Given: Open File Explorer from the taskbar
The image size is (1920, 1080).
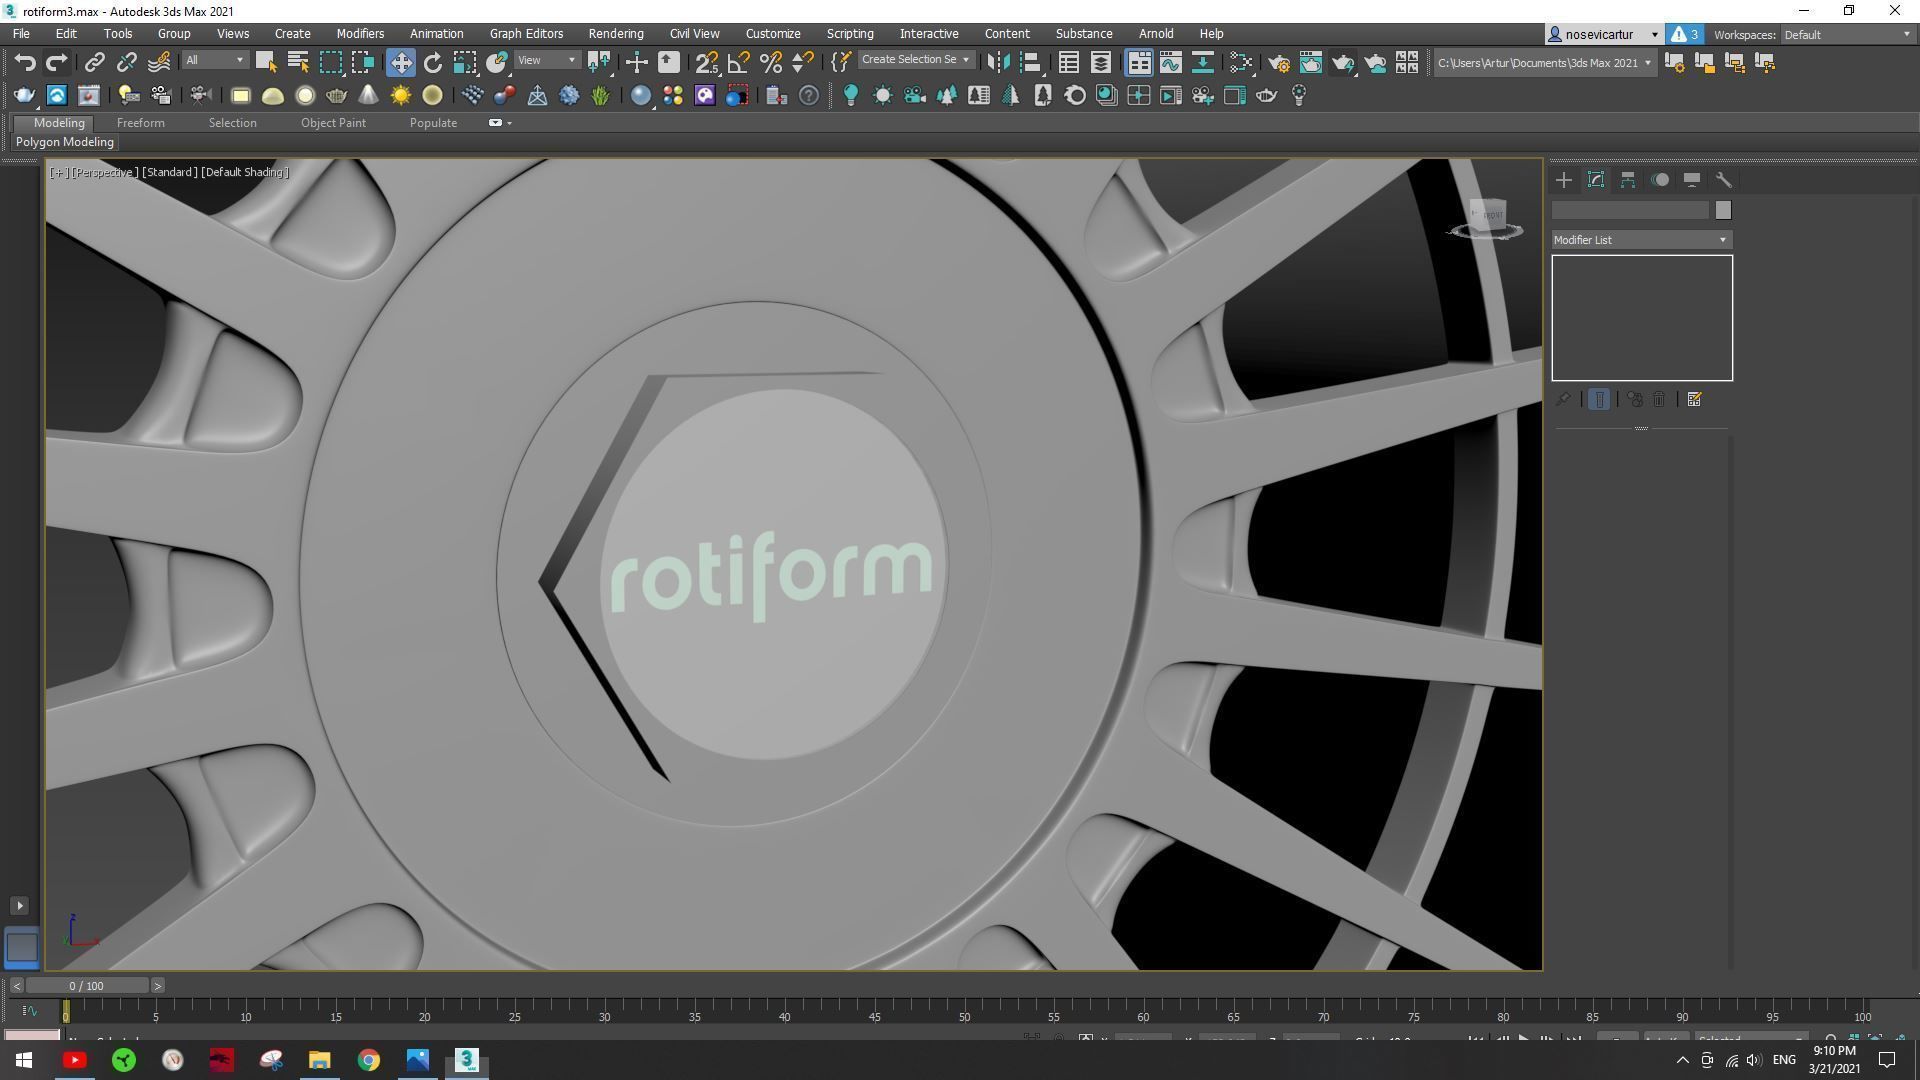Looking at the screenshot, I should click(x=320, y=1060).
